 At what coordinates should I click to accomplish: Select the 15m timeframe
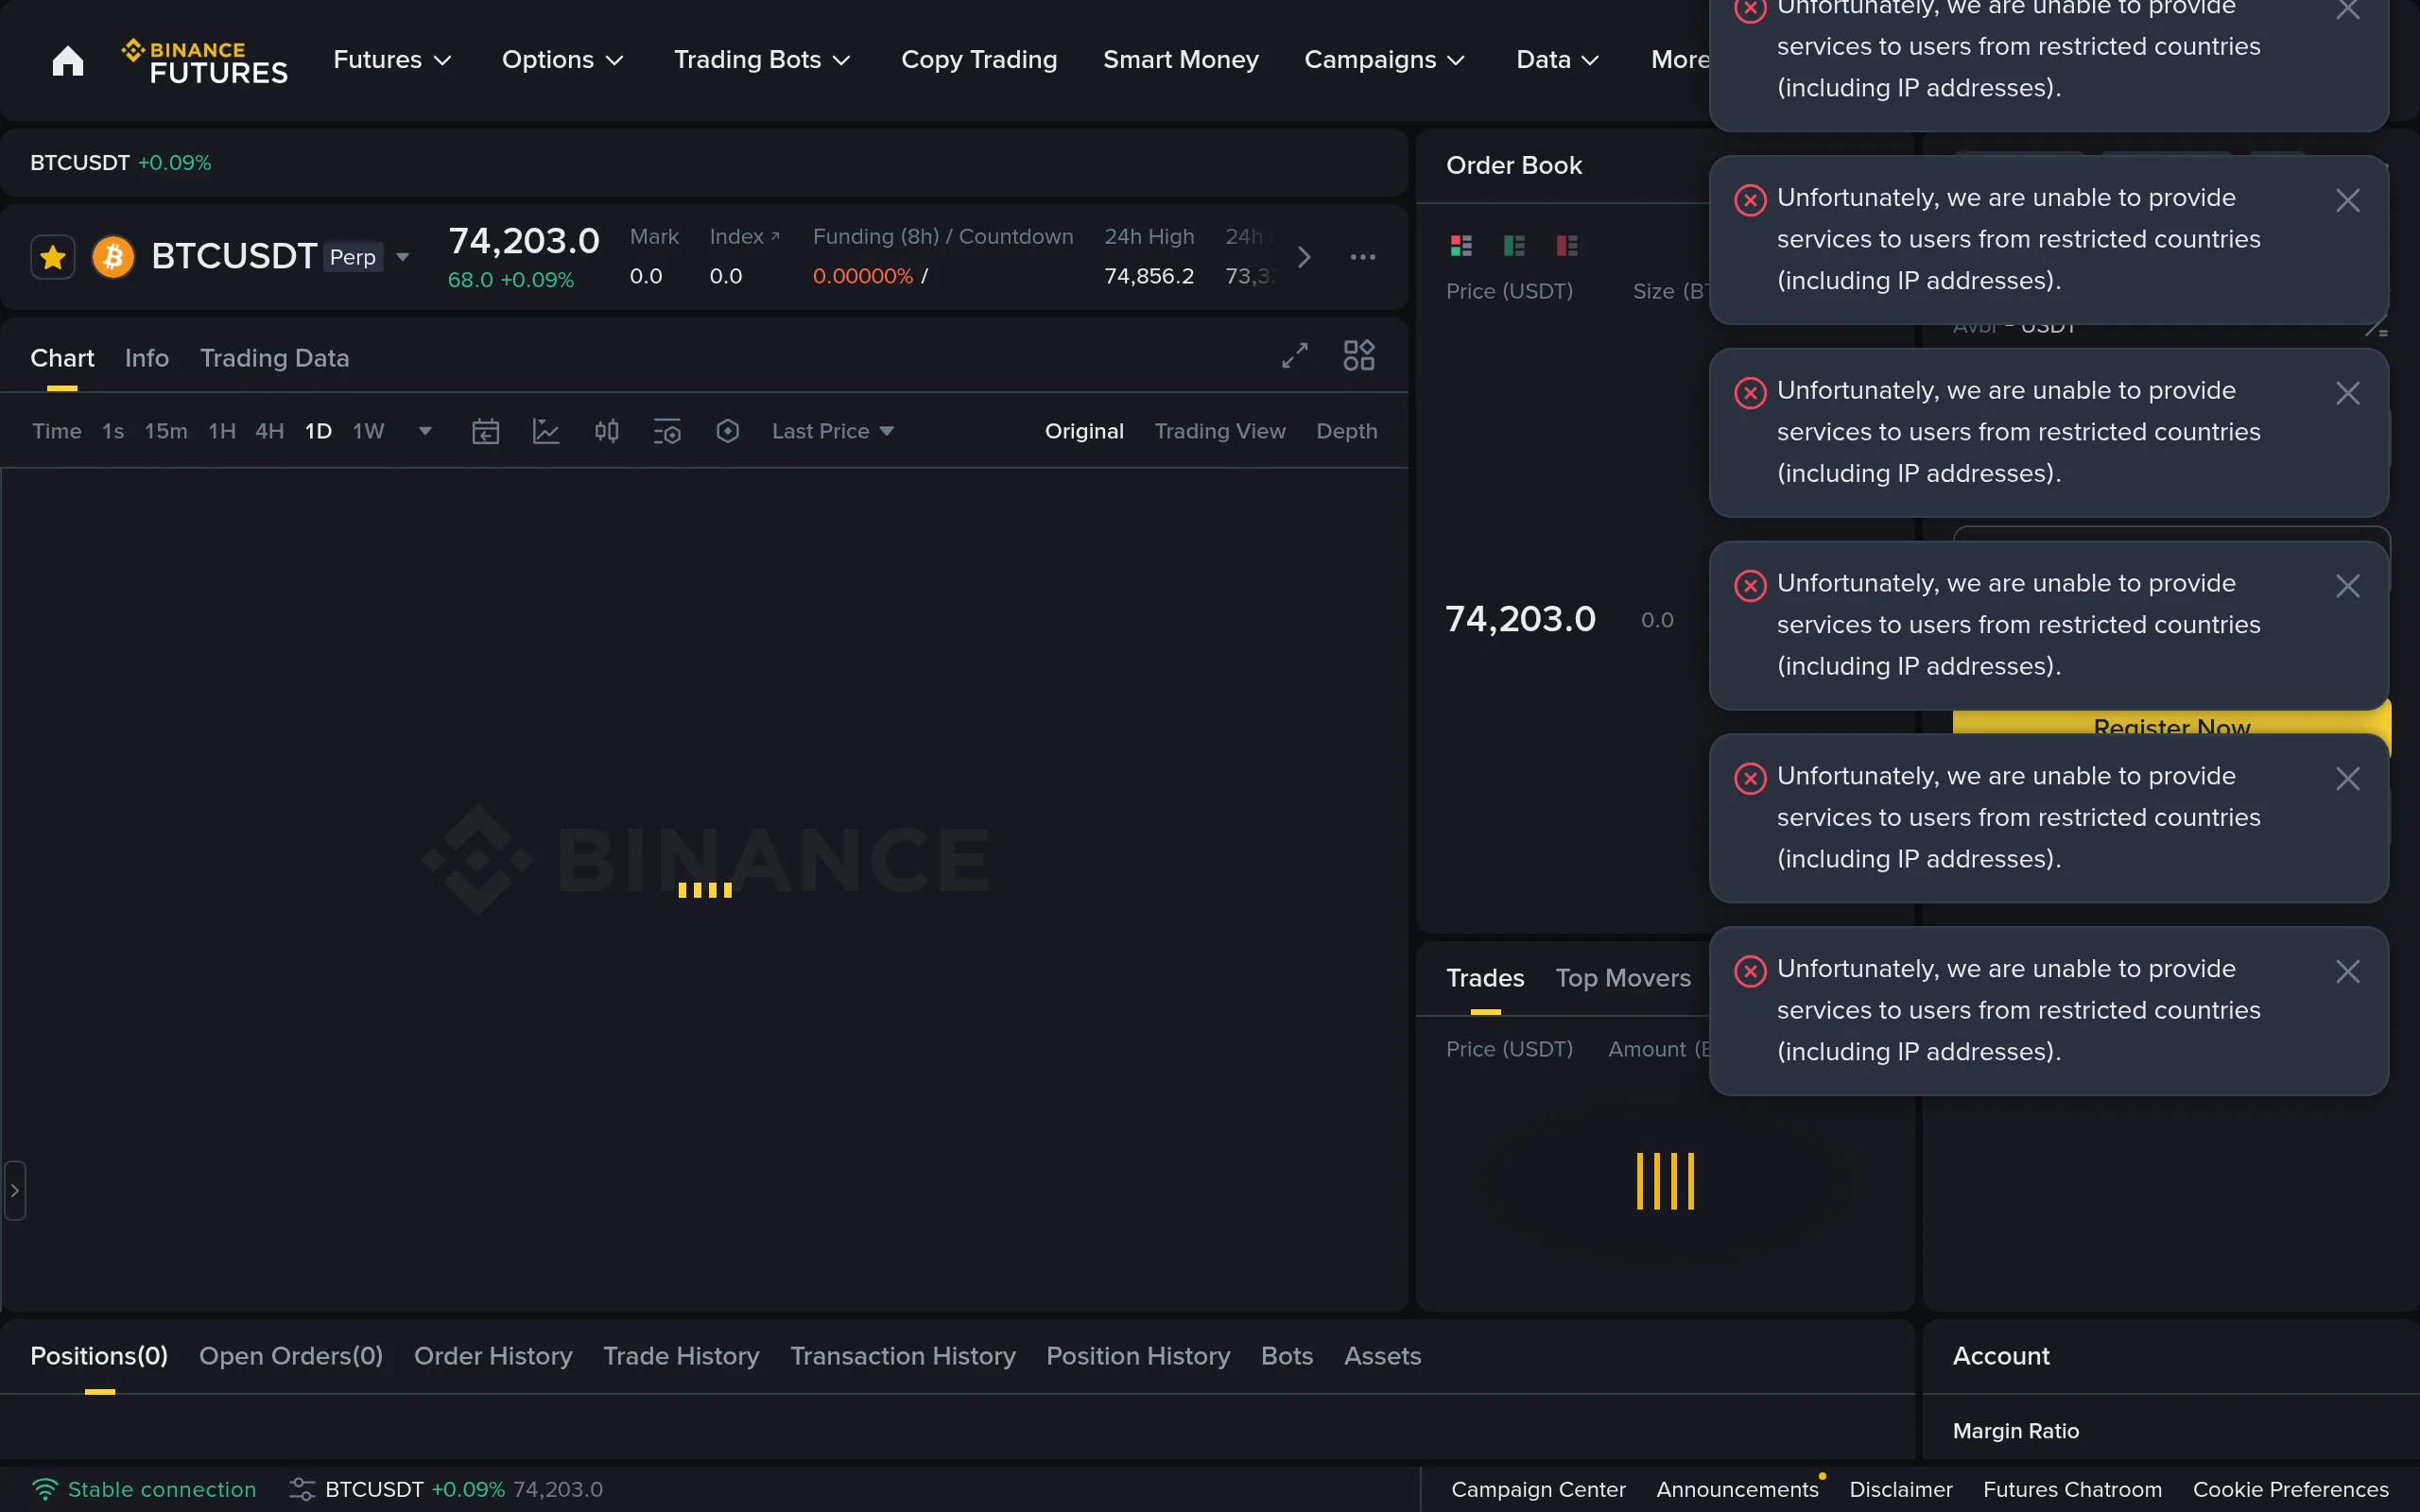click(x=164, y=430)
